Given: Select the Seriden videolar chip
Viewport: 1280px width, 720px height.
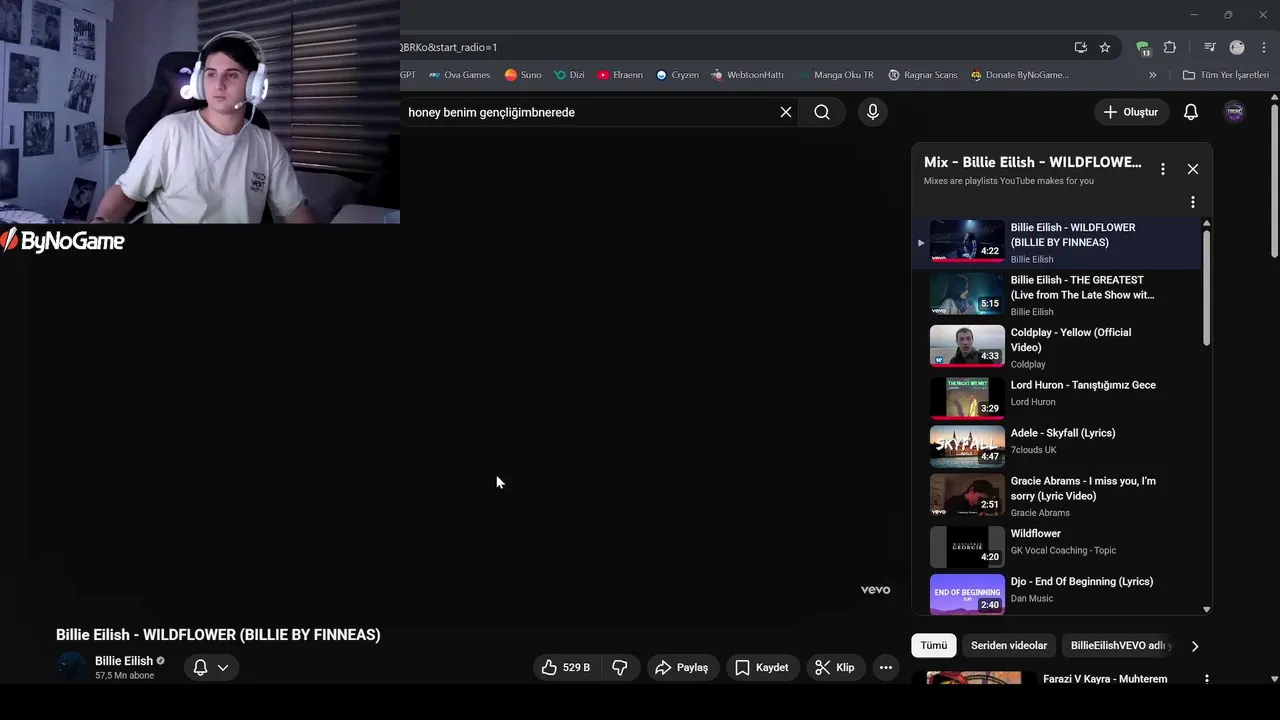Looking at the screenshot, I should coord(1009,646).
